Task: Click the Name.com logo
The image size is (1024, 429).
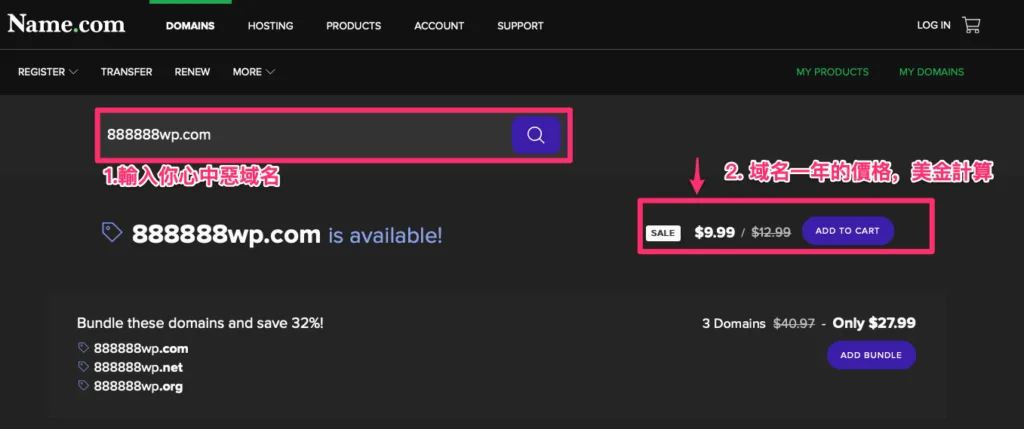Action: 65,24
